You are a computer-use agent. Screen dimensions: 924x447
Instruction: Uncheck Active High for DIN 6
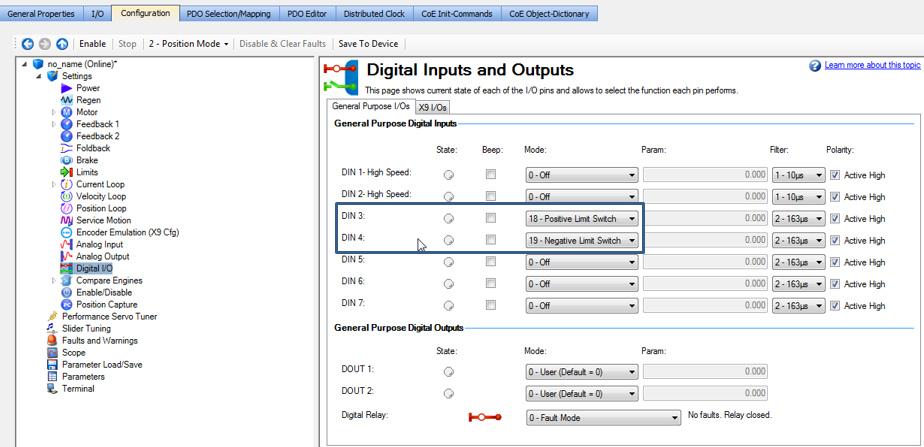[x=835, y=284]
